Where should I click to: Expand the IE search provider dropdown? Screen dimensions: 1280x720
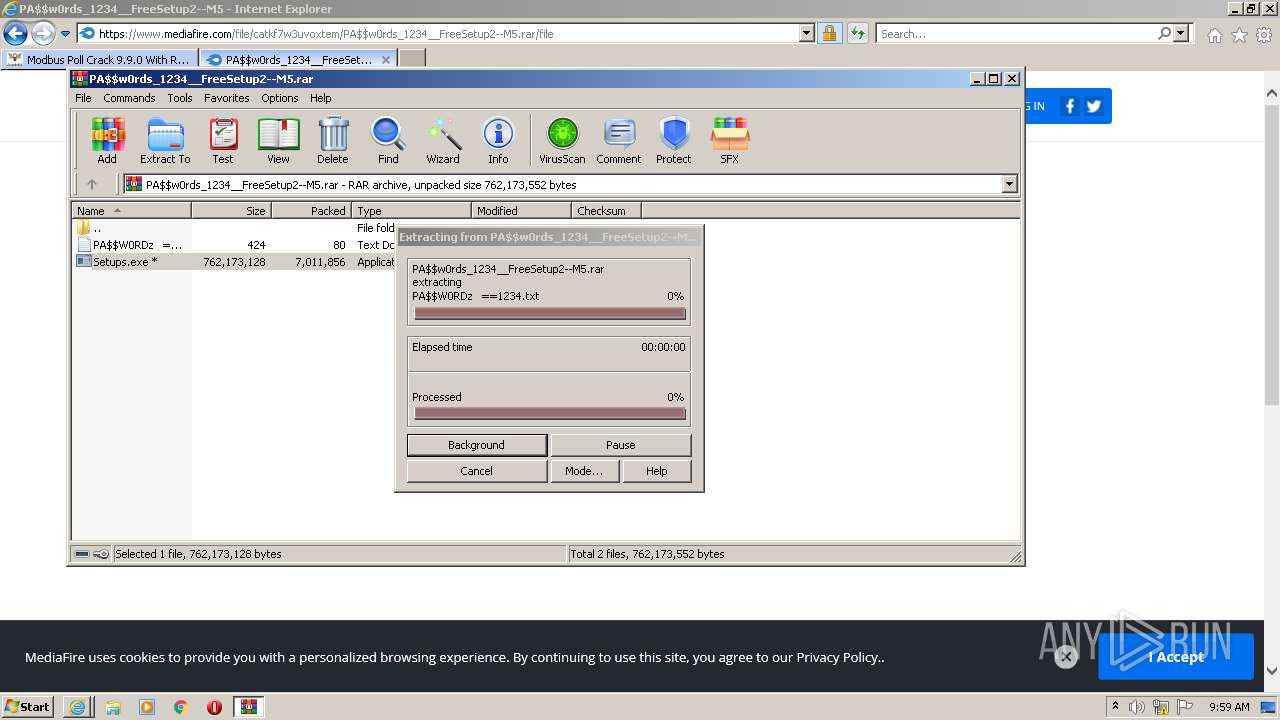[1181, 33]
